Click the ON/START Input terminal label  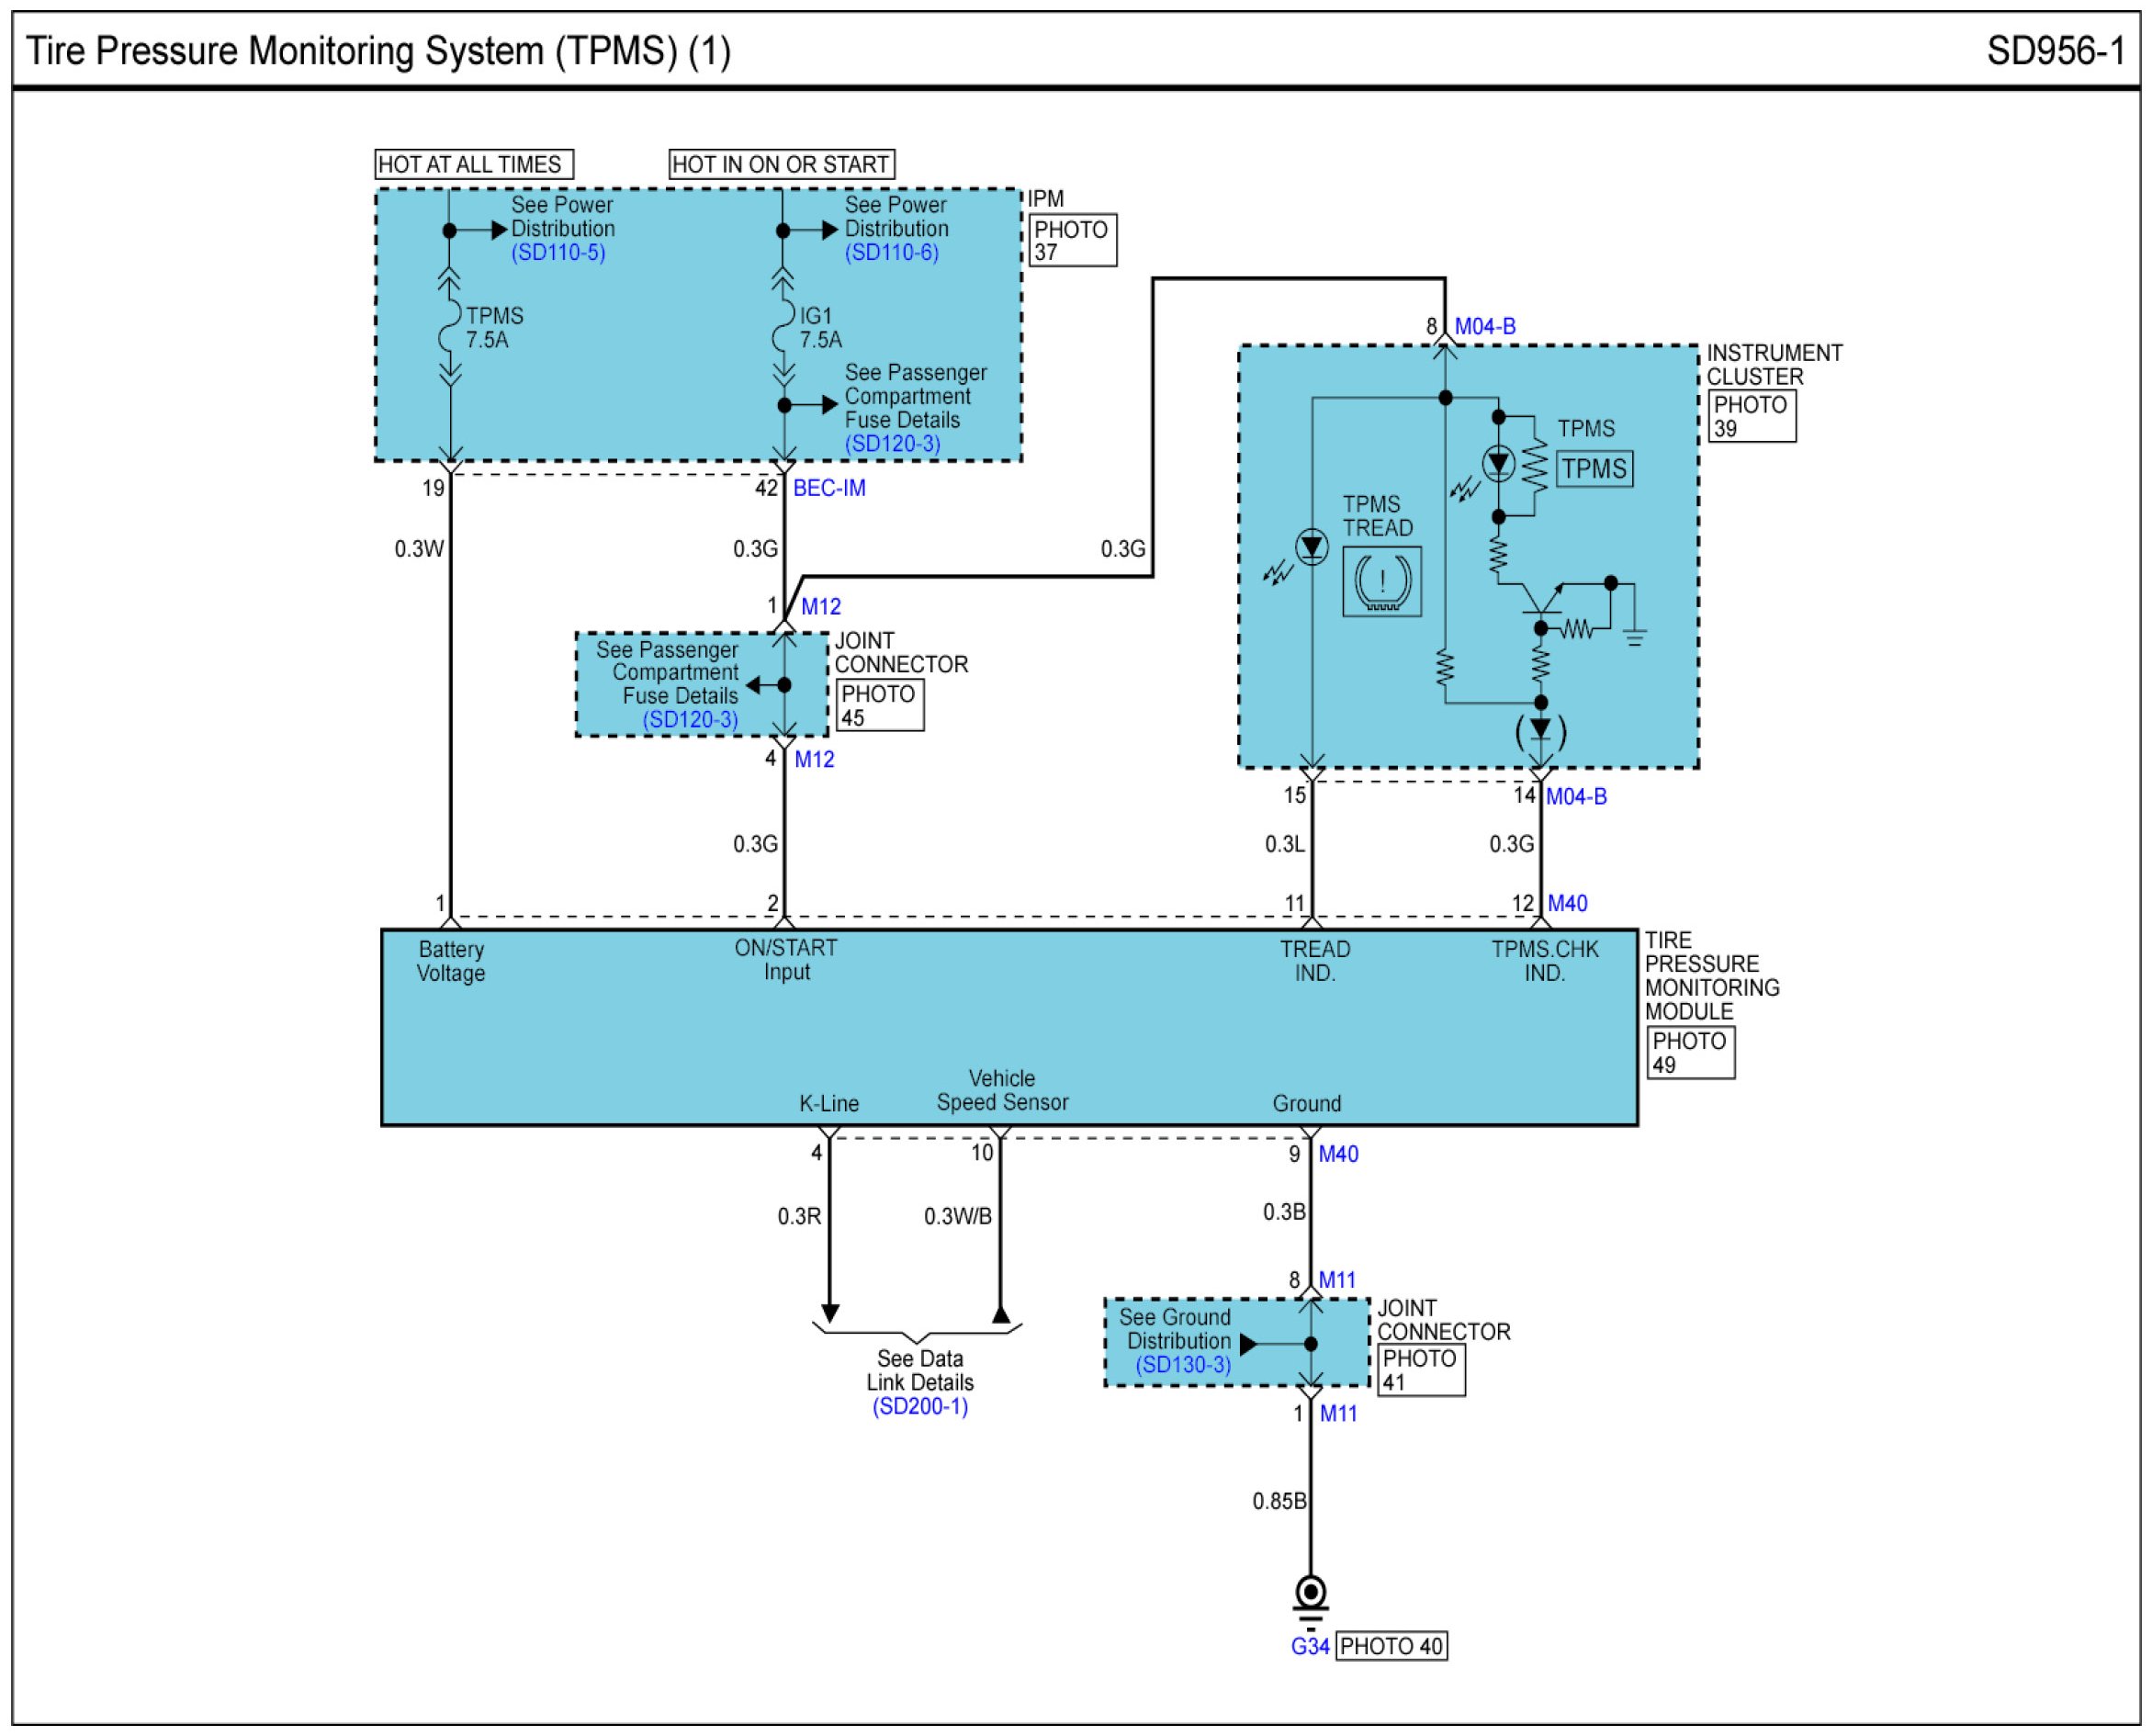pos(786,960)
